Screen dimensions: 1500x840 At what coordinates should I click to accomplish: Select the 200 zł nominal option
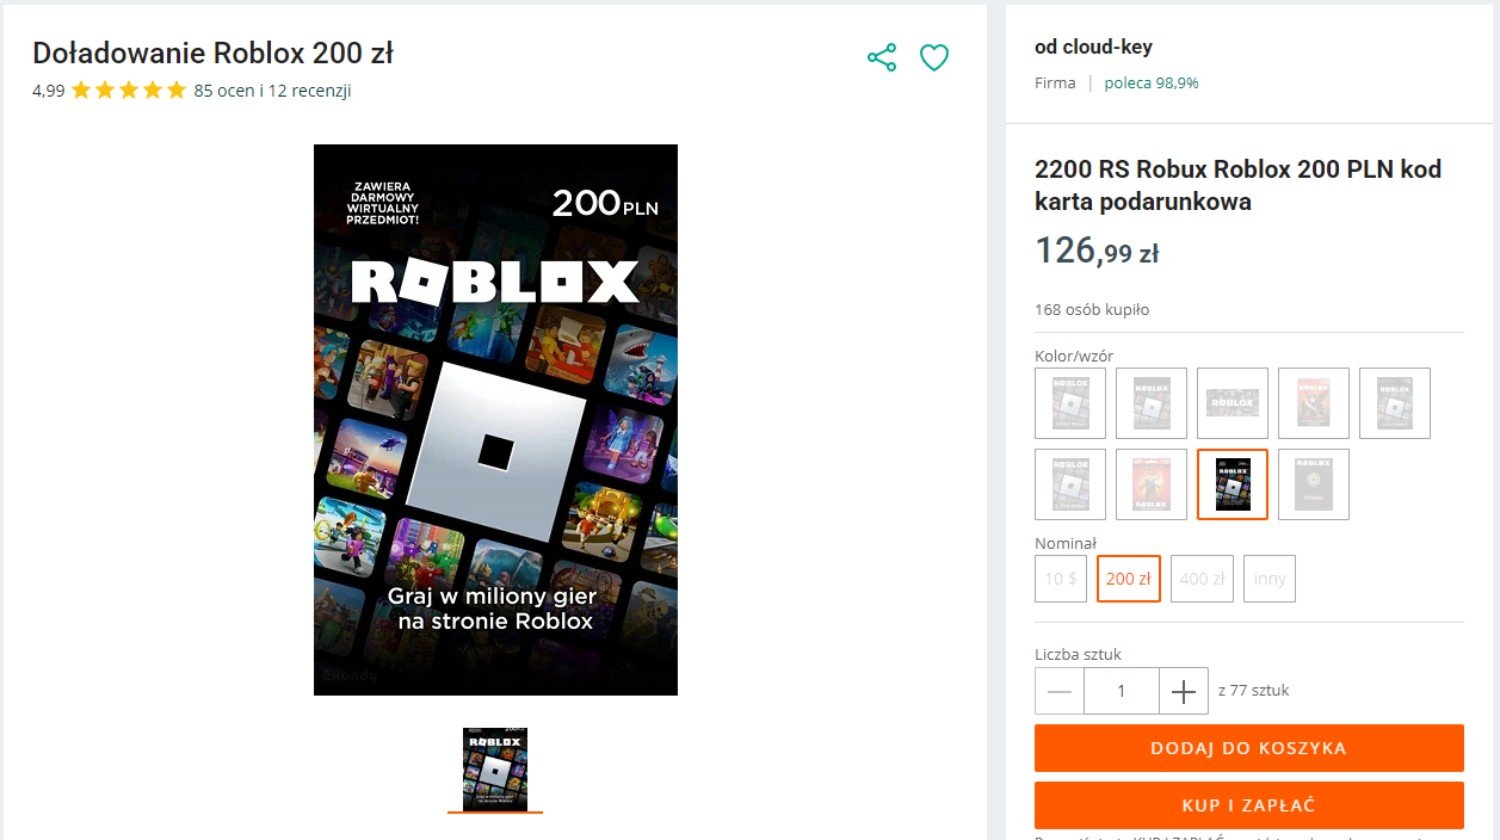click(x=1128, y=579)
